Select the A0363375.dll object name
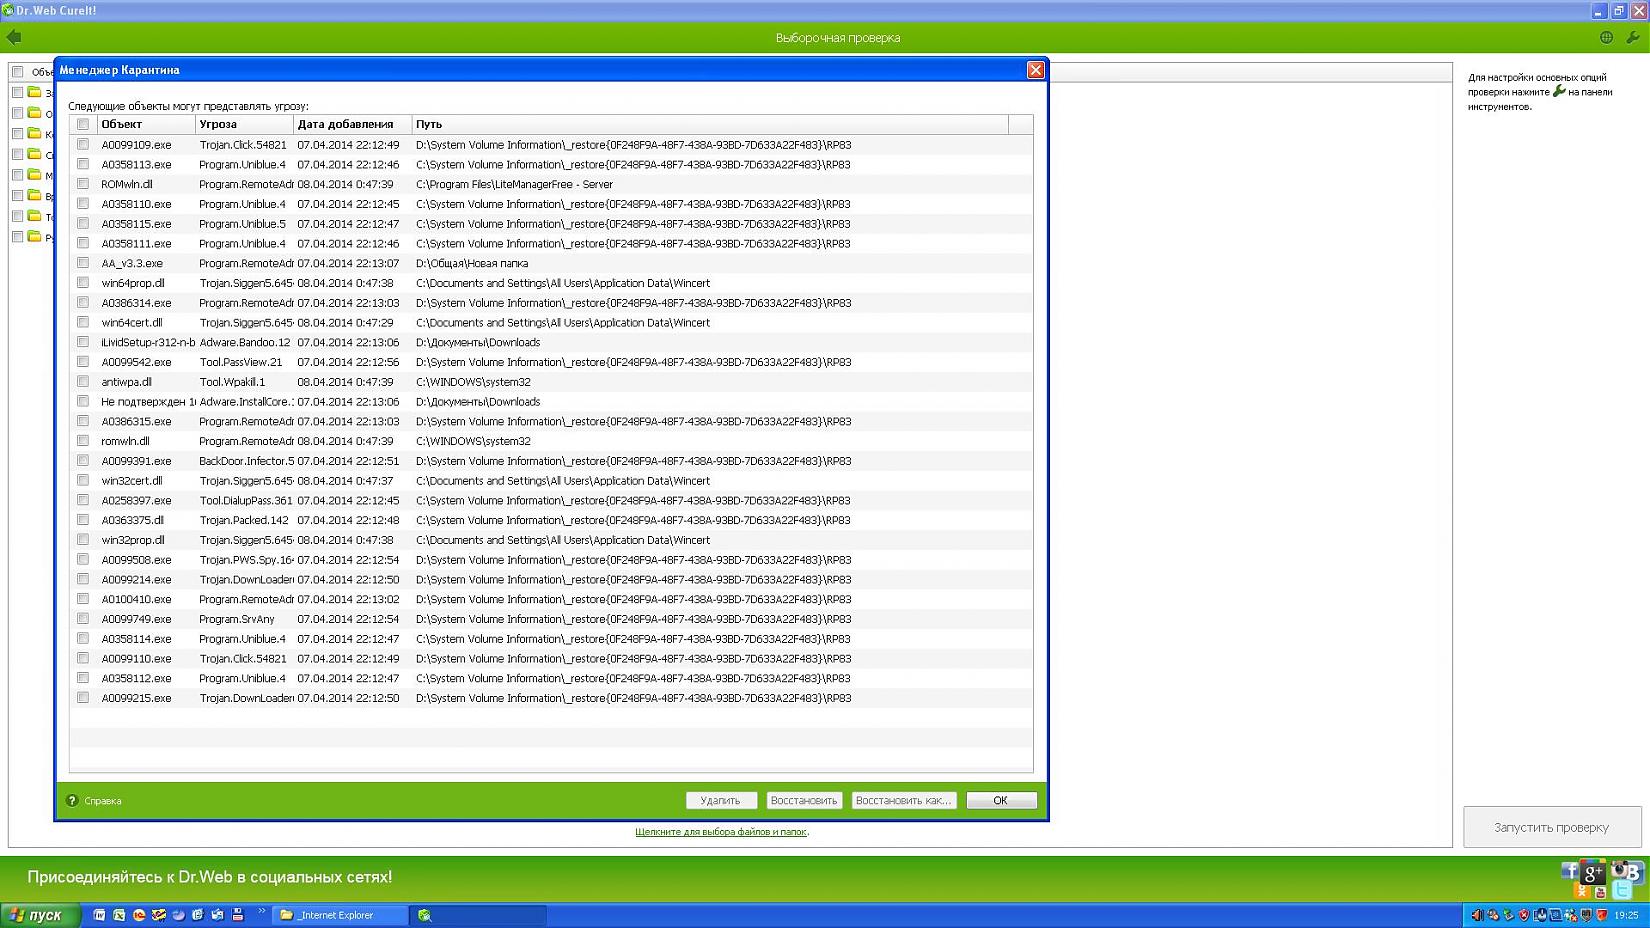The height and width of the screenshot is (928, 1650). click(x=132, y=520)
